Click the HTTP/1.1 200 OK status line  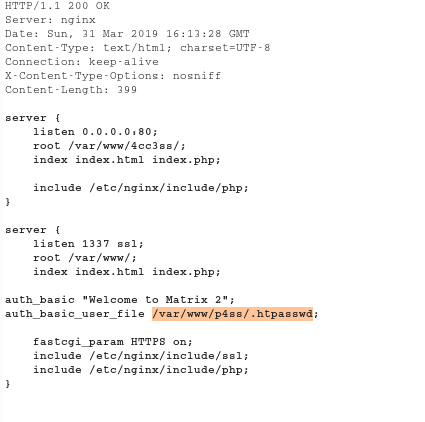pyautogui.click(x=57, y=6)
